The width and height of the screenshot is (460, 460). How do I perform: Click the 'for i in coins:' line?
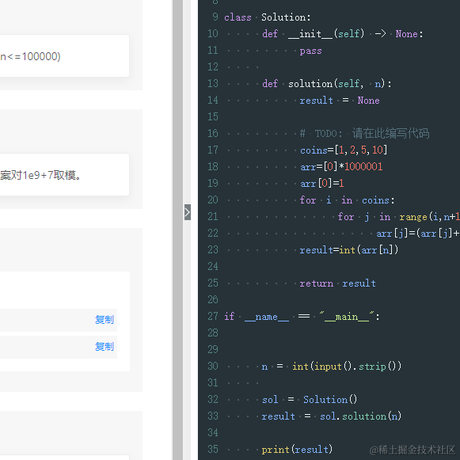[x=347, y=200]
